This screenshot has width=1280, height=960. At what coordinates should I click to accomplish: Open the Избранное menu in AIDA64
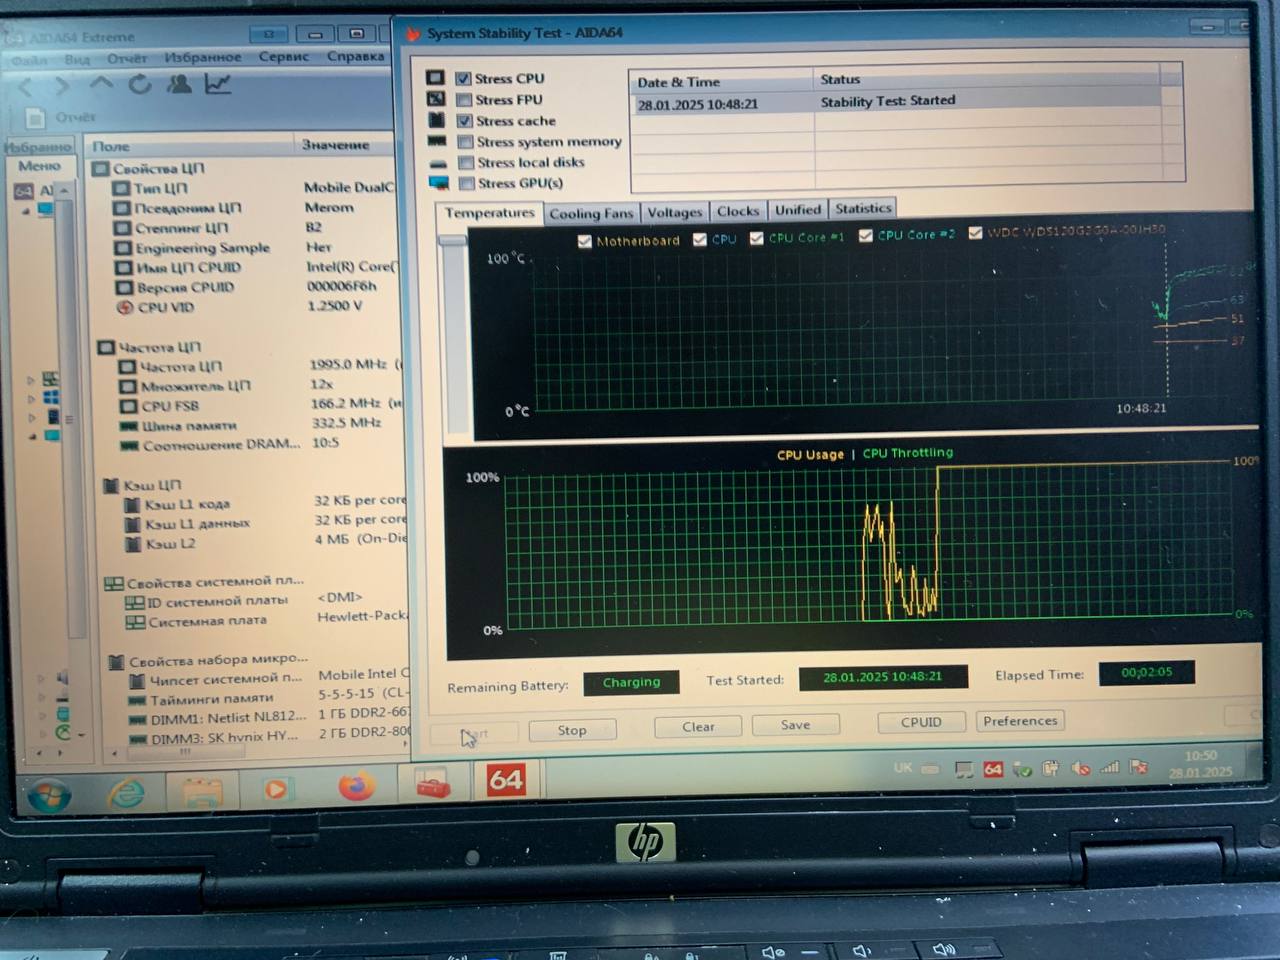pyautogui.click(x=203, y=58)
